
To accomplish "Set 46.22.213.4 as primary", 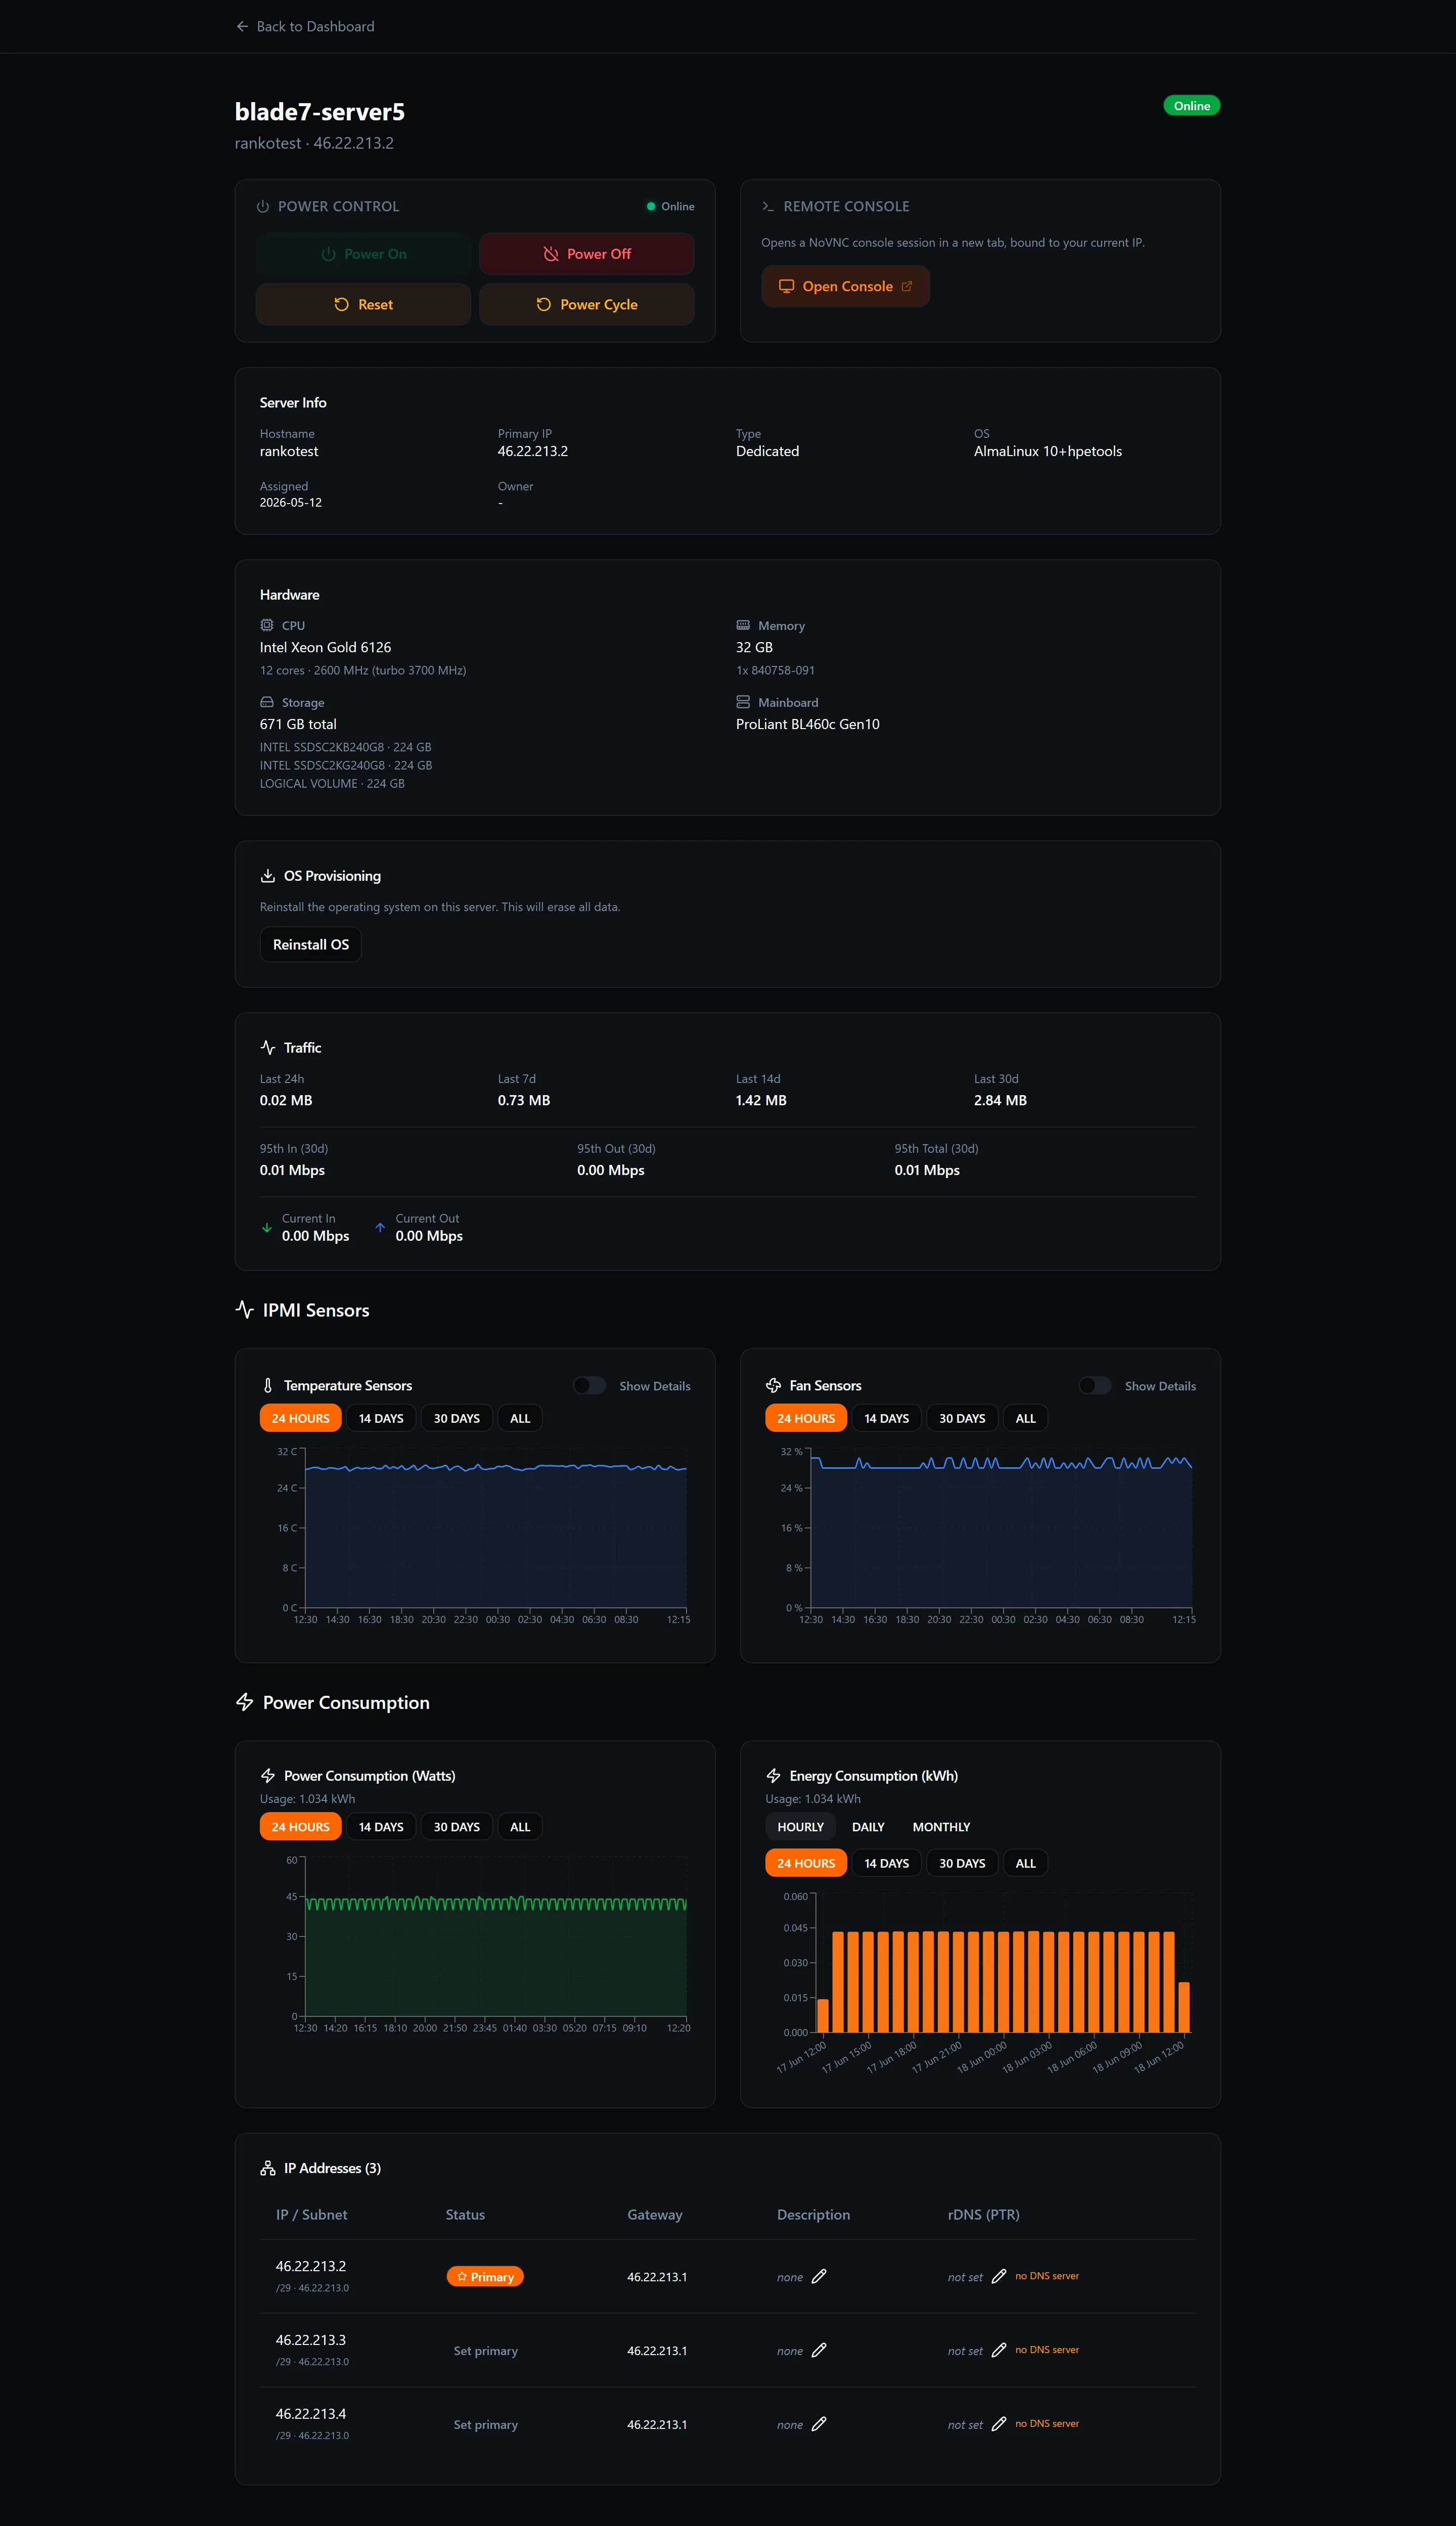I will tap(485, 2424).
